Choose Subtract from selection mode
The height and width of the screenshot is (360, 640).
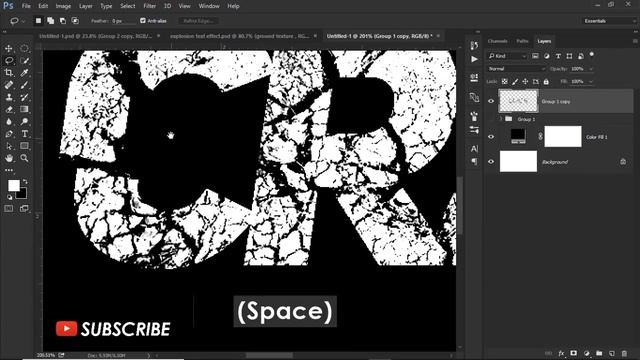coord(63,20)
